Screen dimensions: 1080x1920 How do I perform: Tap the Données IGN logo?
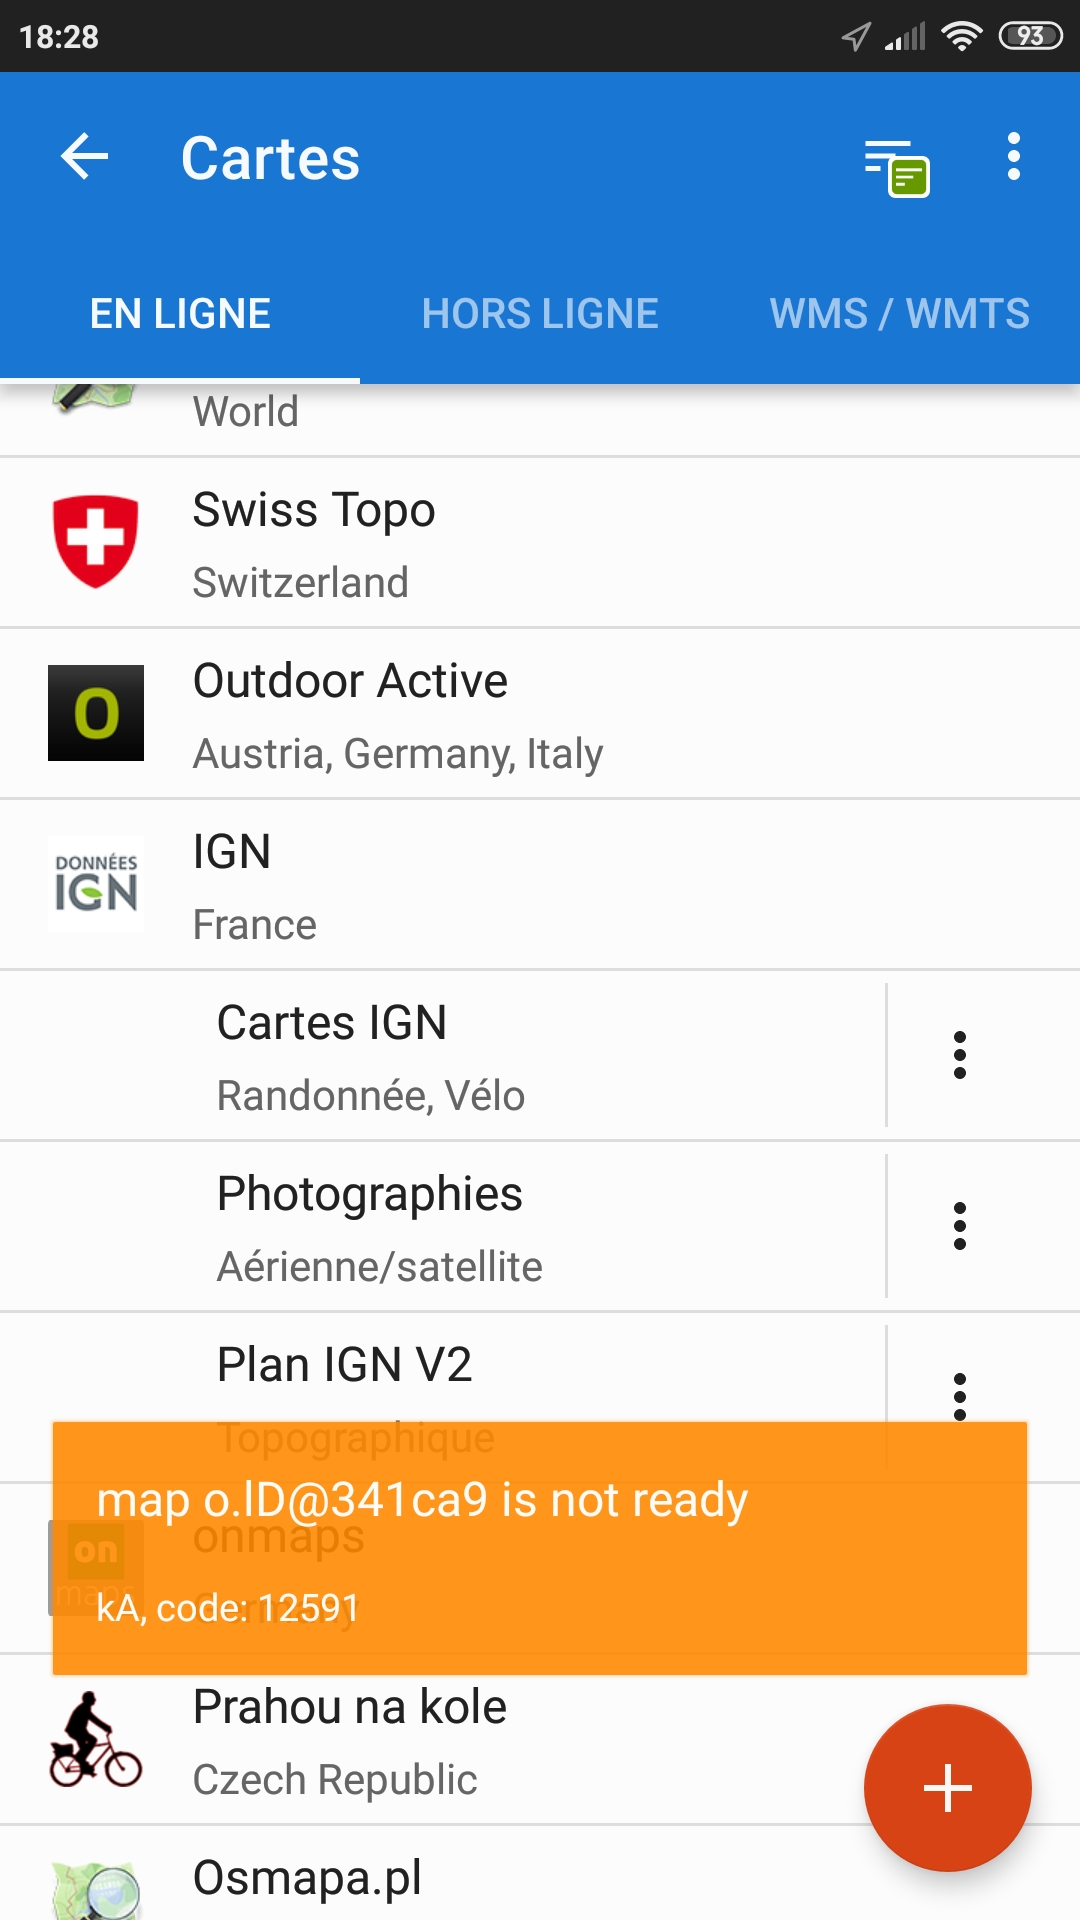pos(96,884)
